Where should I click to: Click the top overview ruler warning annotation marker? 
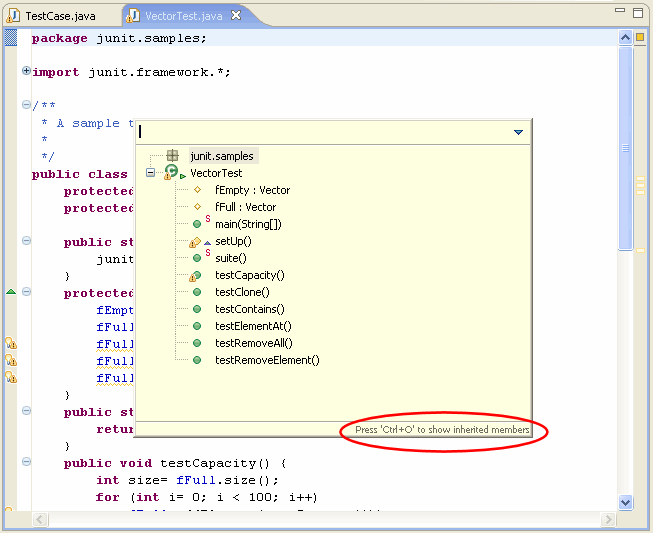click(640, 179)
